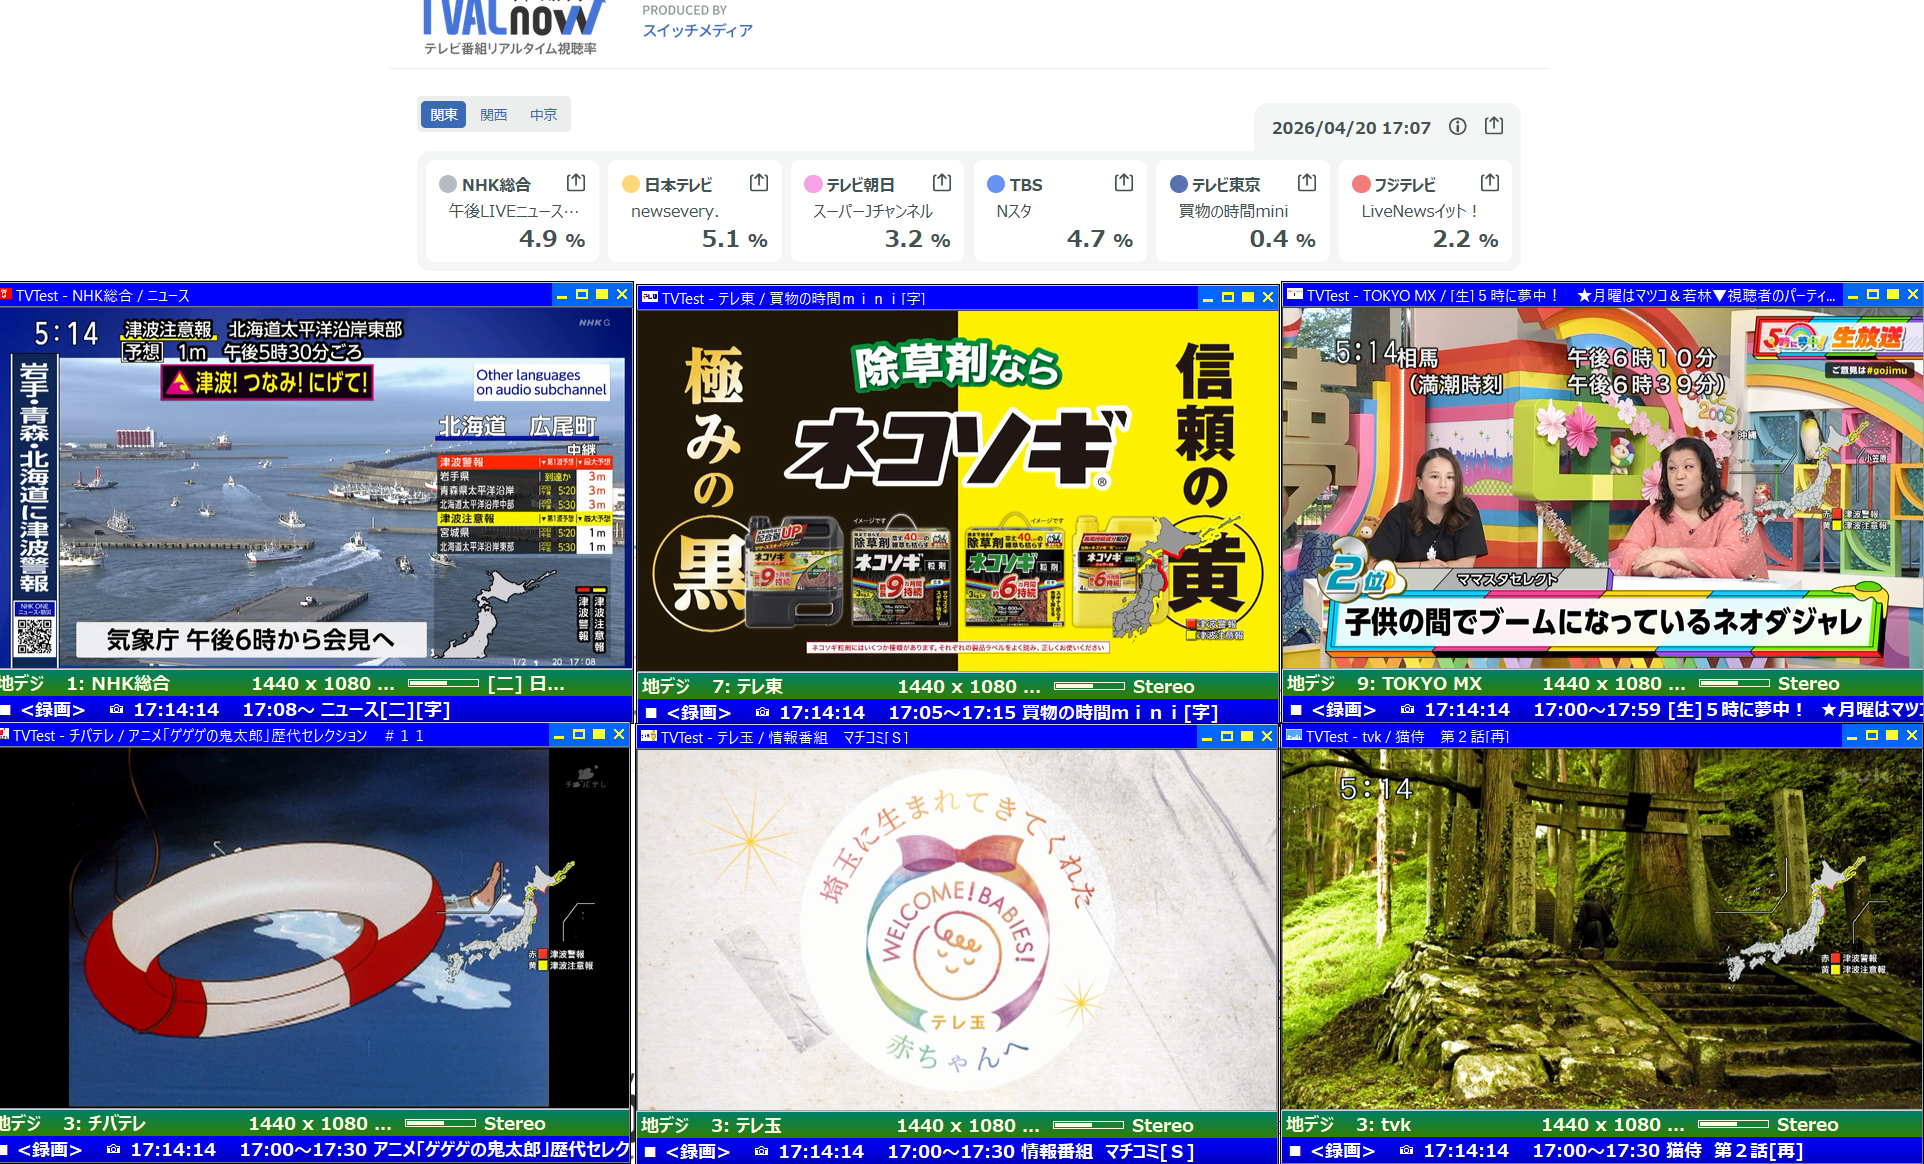
Task: Click the record square in TOKYO MX status bar
Action: click(x=1296, y=709)
